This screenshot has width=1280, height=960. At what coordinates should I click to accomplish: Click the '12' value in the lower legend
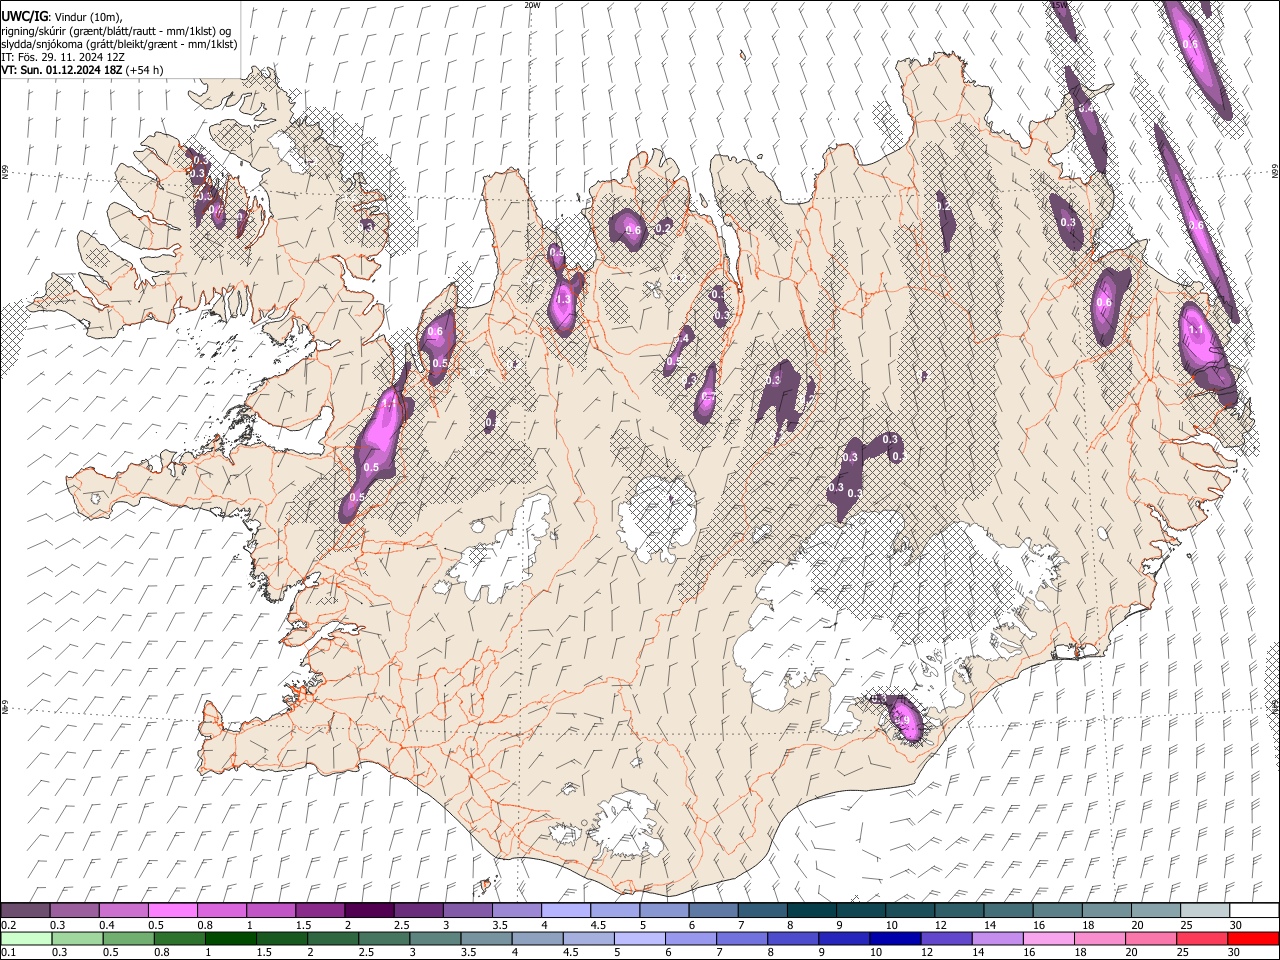coord(927,953)
